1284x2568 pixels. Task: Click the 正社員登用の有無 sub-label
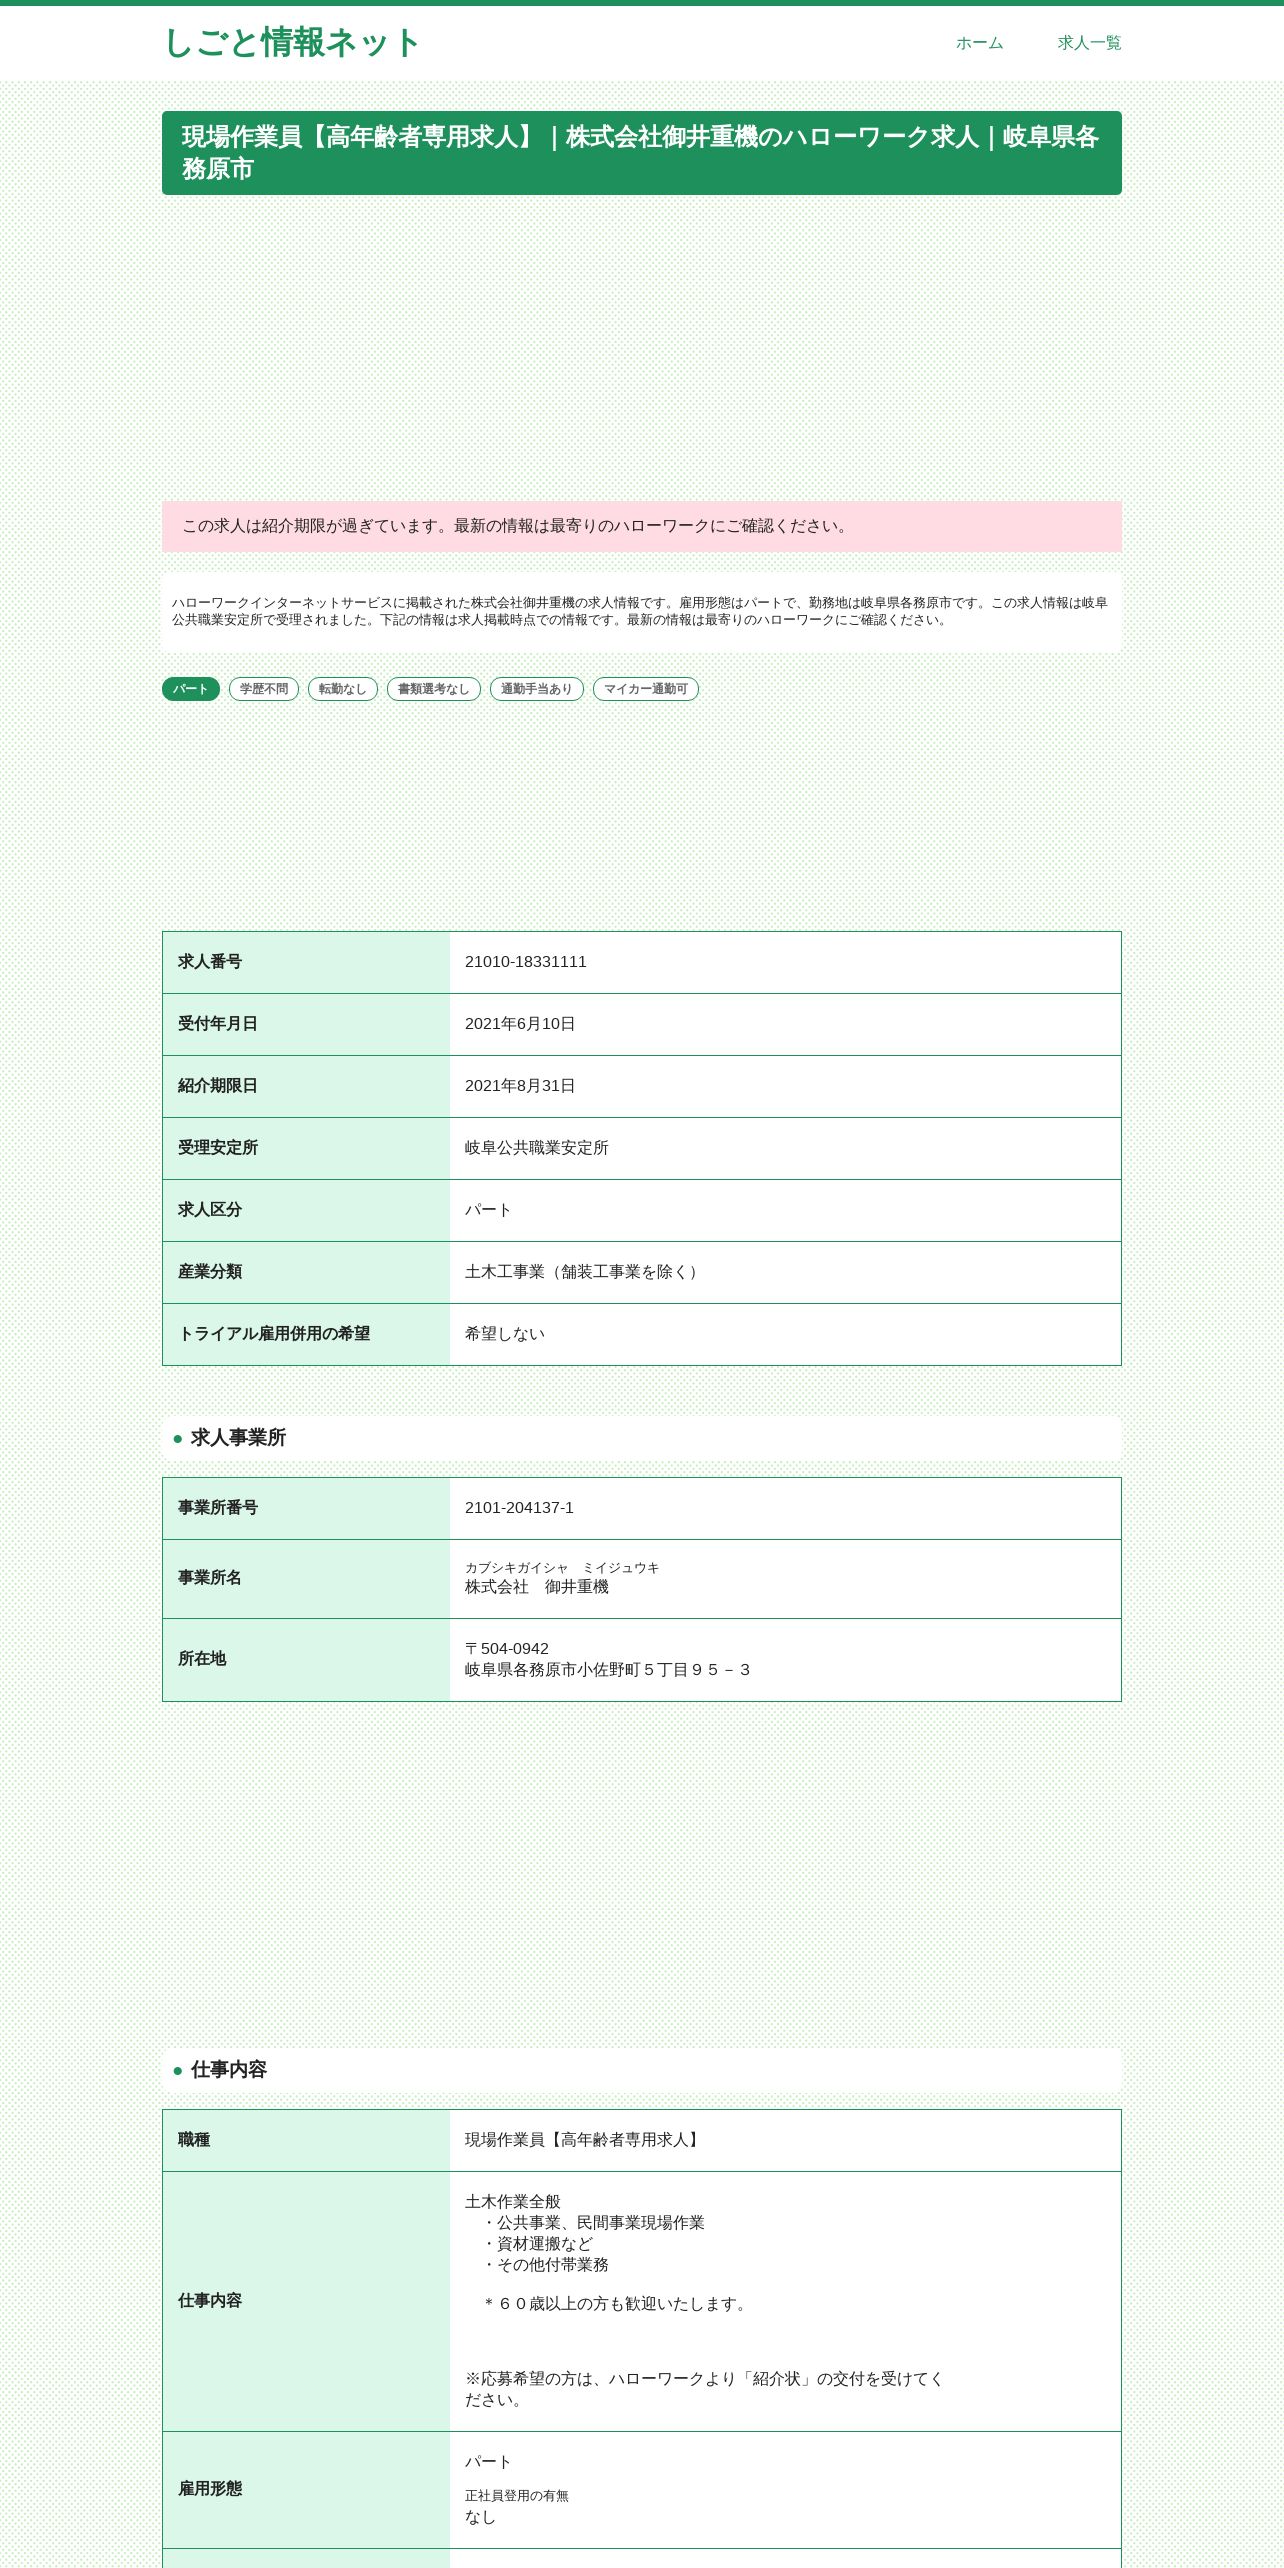pyautogui.click(x=517, y=2496)
